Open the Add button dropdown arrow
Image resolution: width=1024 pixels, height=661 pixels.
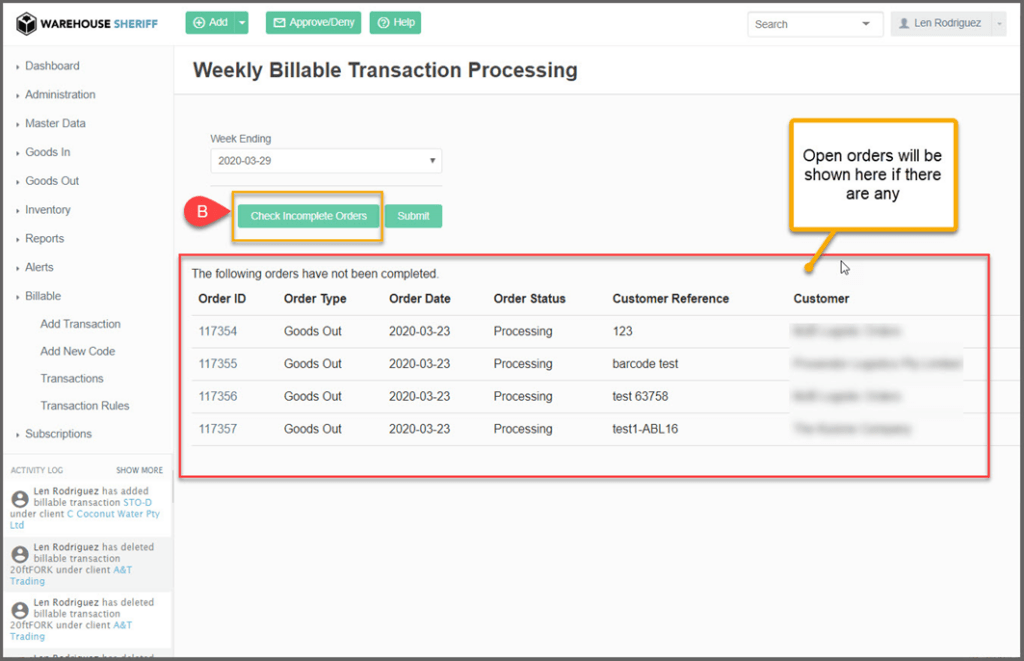pos(242,23)
